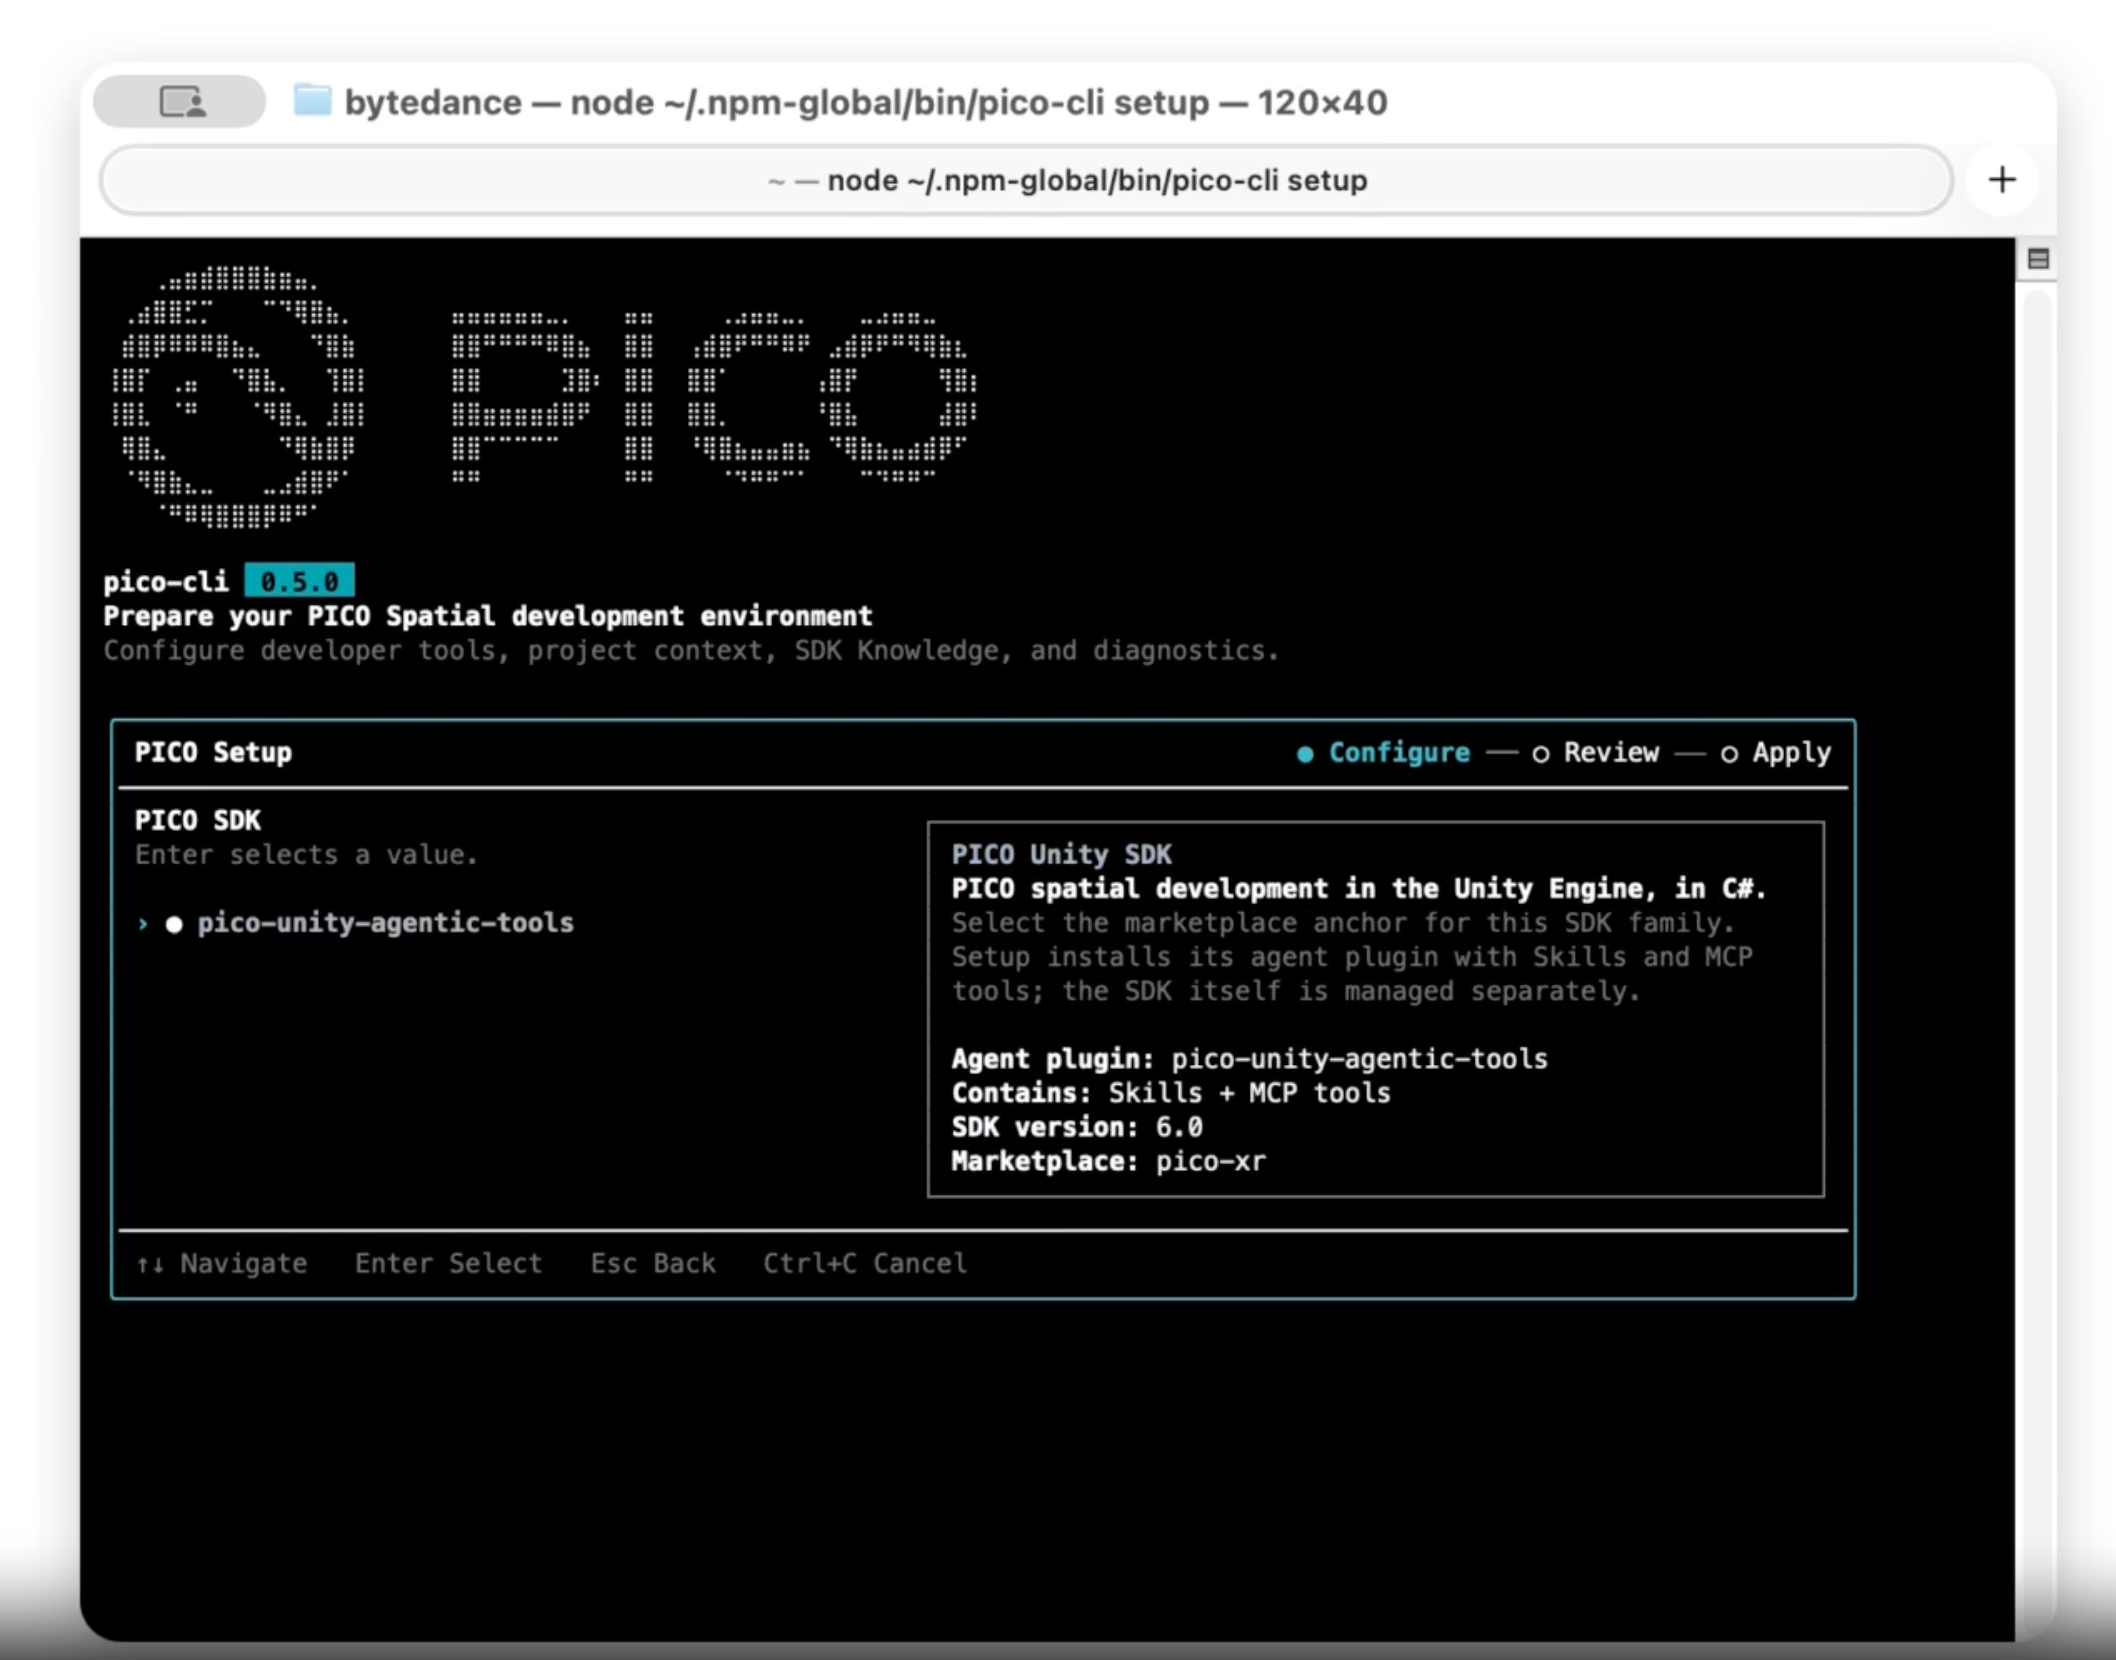Click 'Enter selects a value.' hint
2116x1660 pixels.
[306, 855]
